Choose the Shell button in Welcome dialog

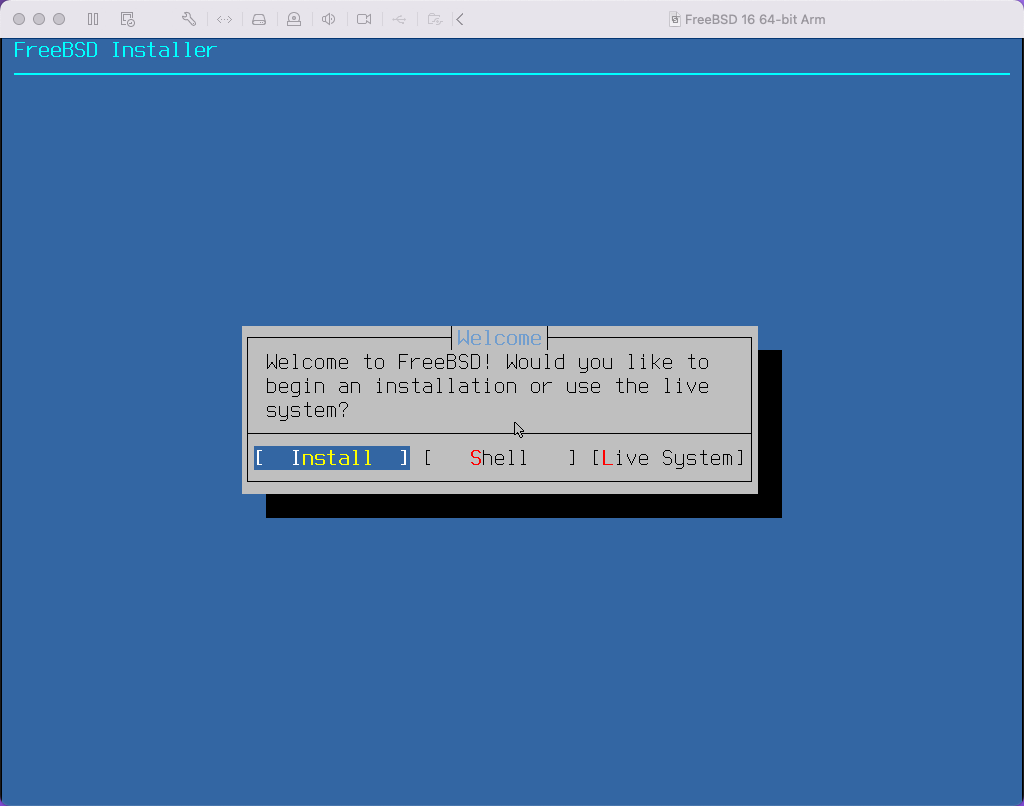pos(500,458)
